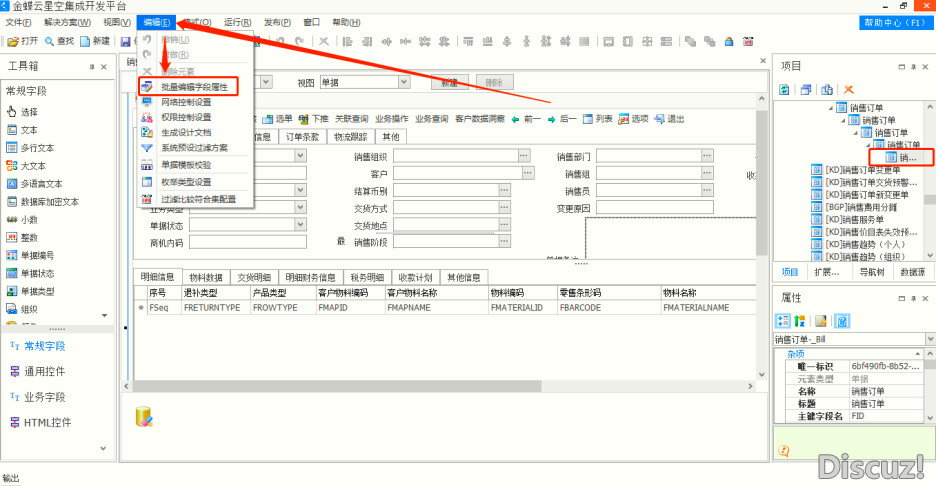Click the 帮助中心 (F1) button
This screenshot has height=486, width=936.
(895, 22)
